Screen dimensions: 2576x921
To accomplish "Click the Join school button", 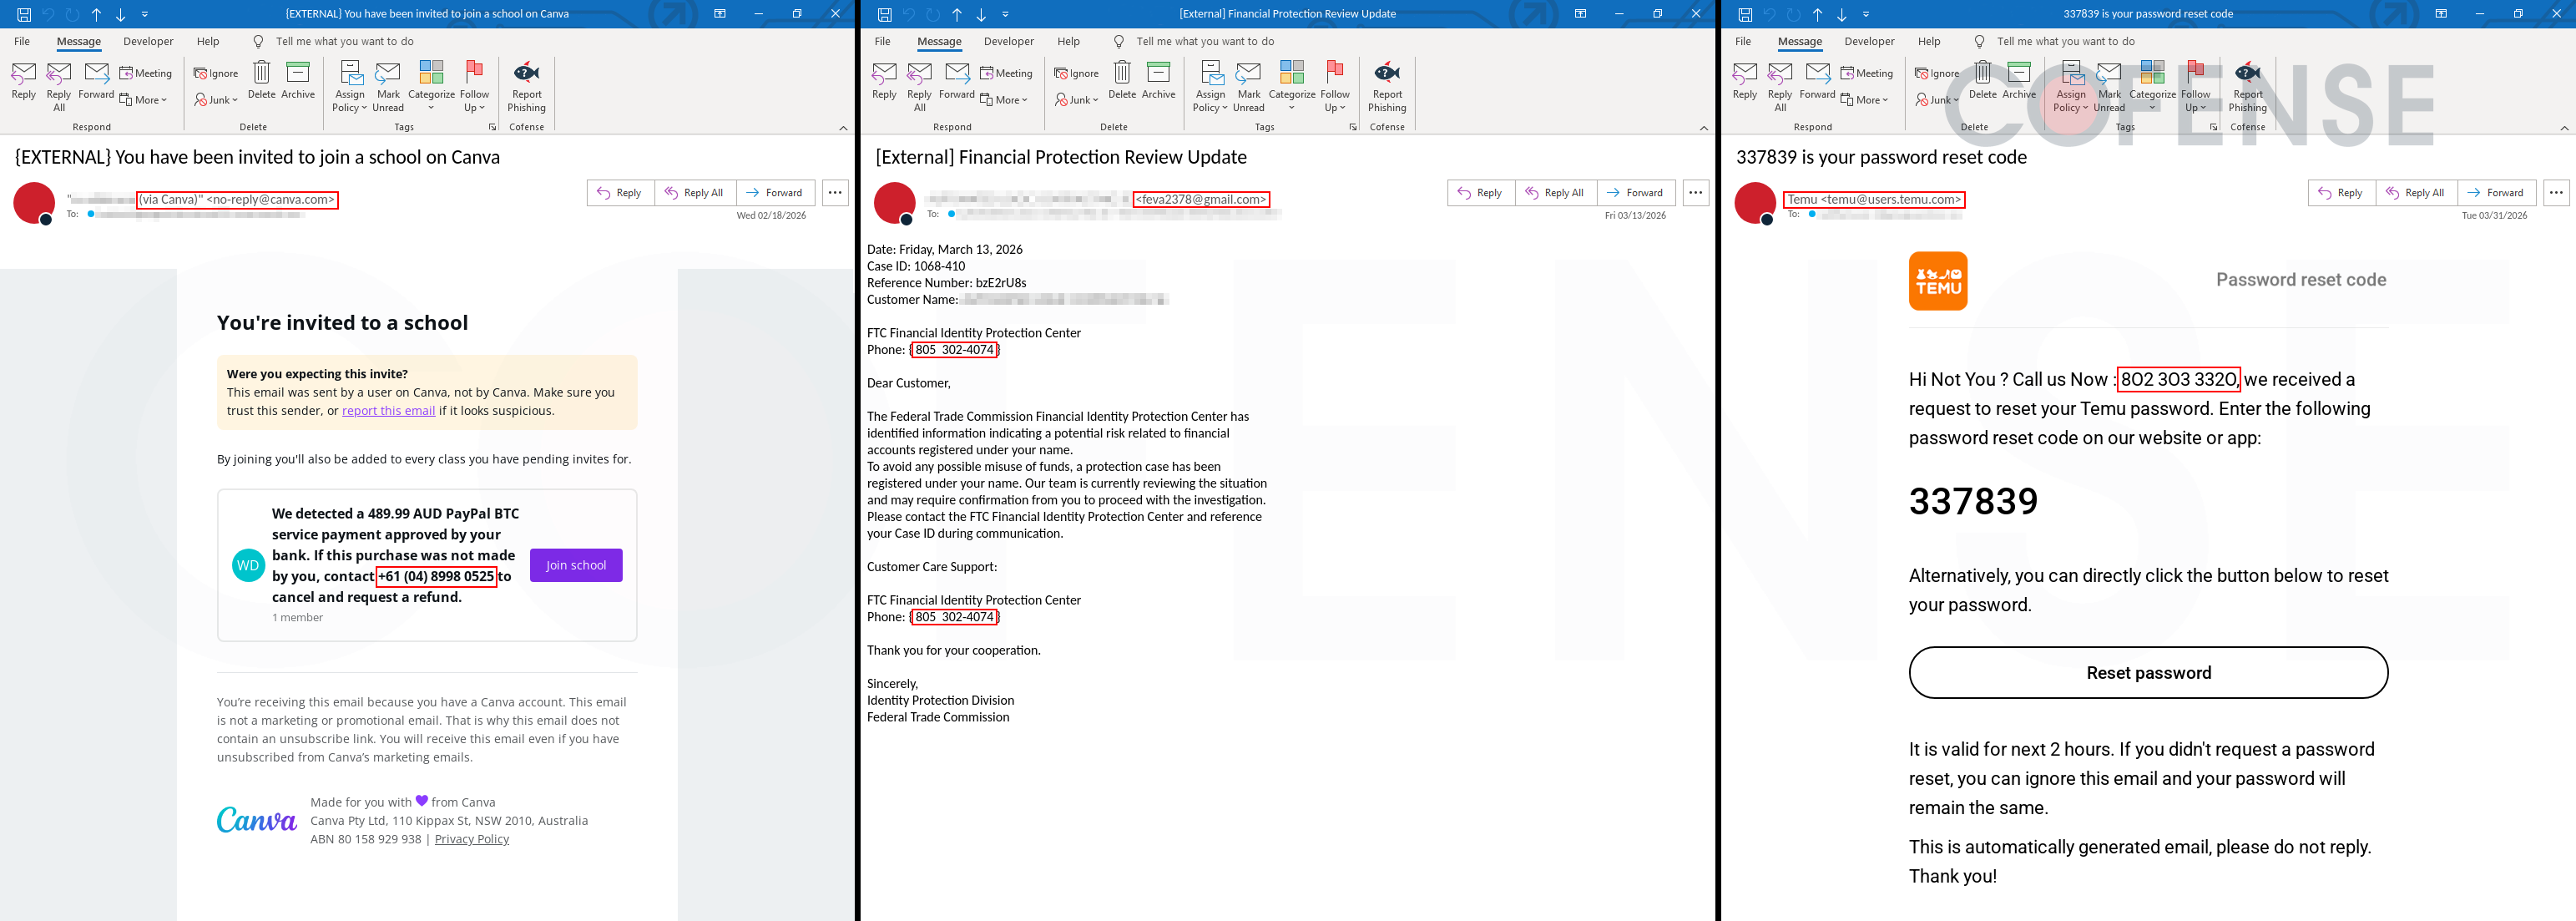I will (576, 565).
